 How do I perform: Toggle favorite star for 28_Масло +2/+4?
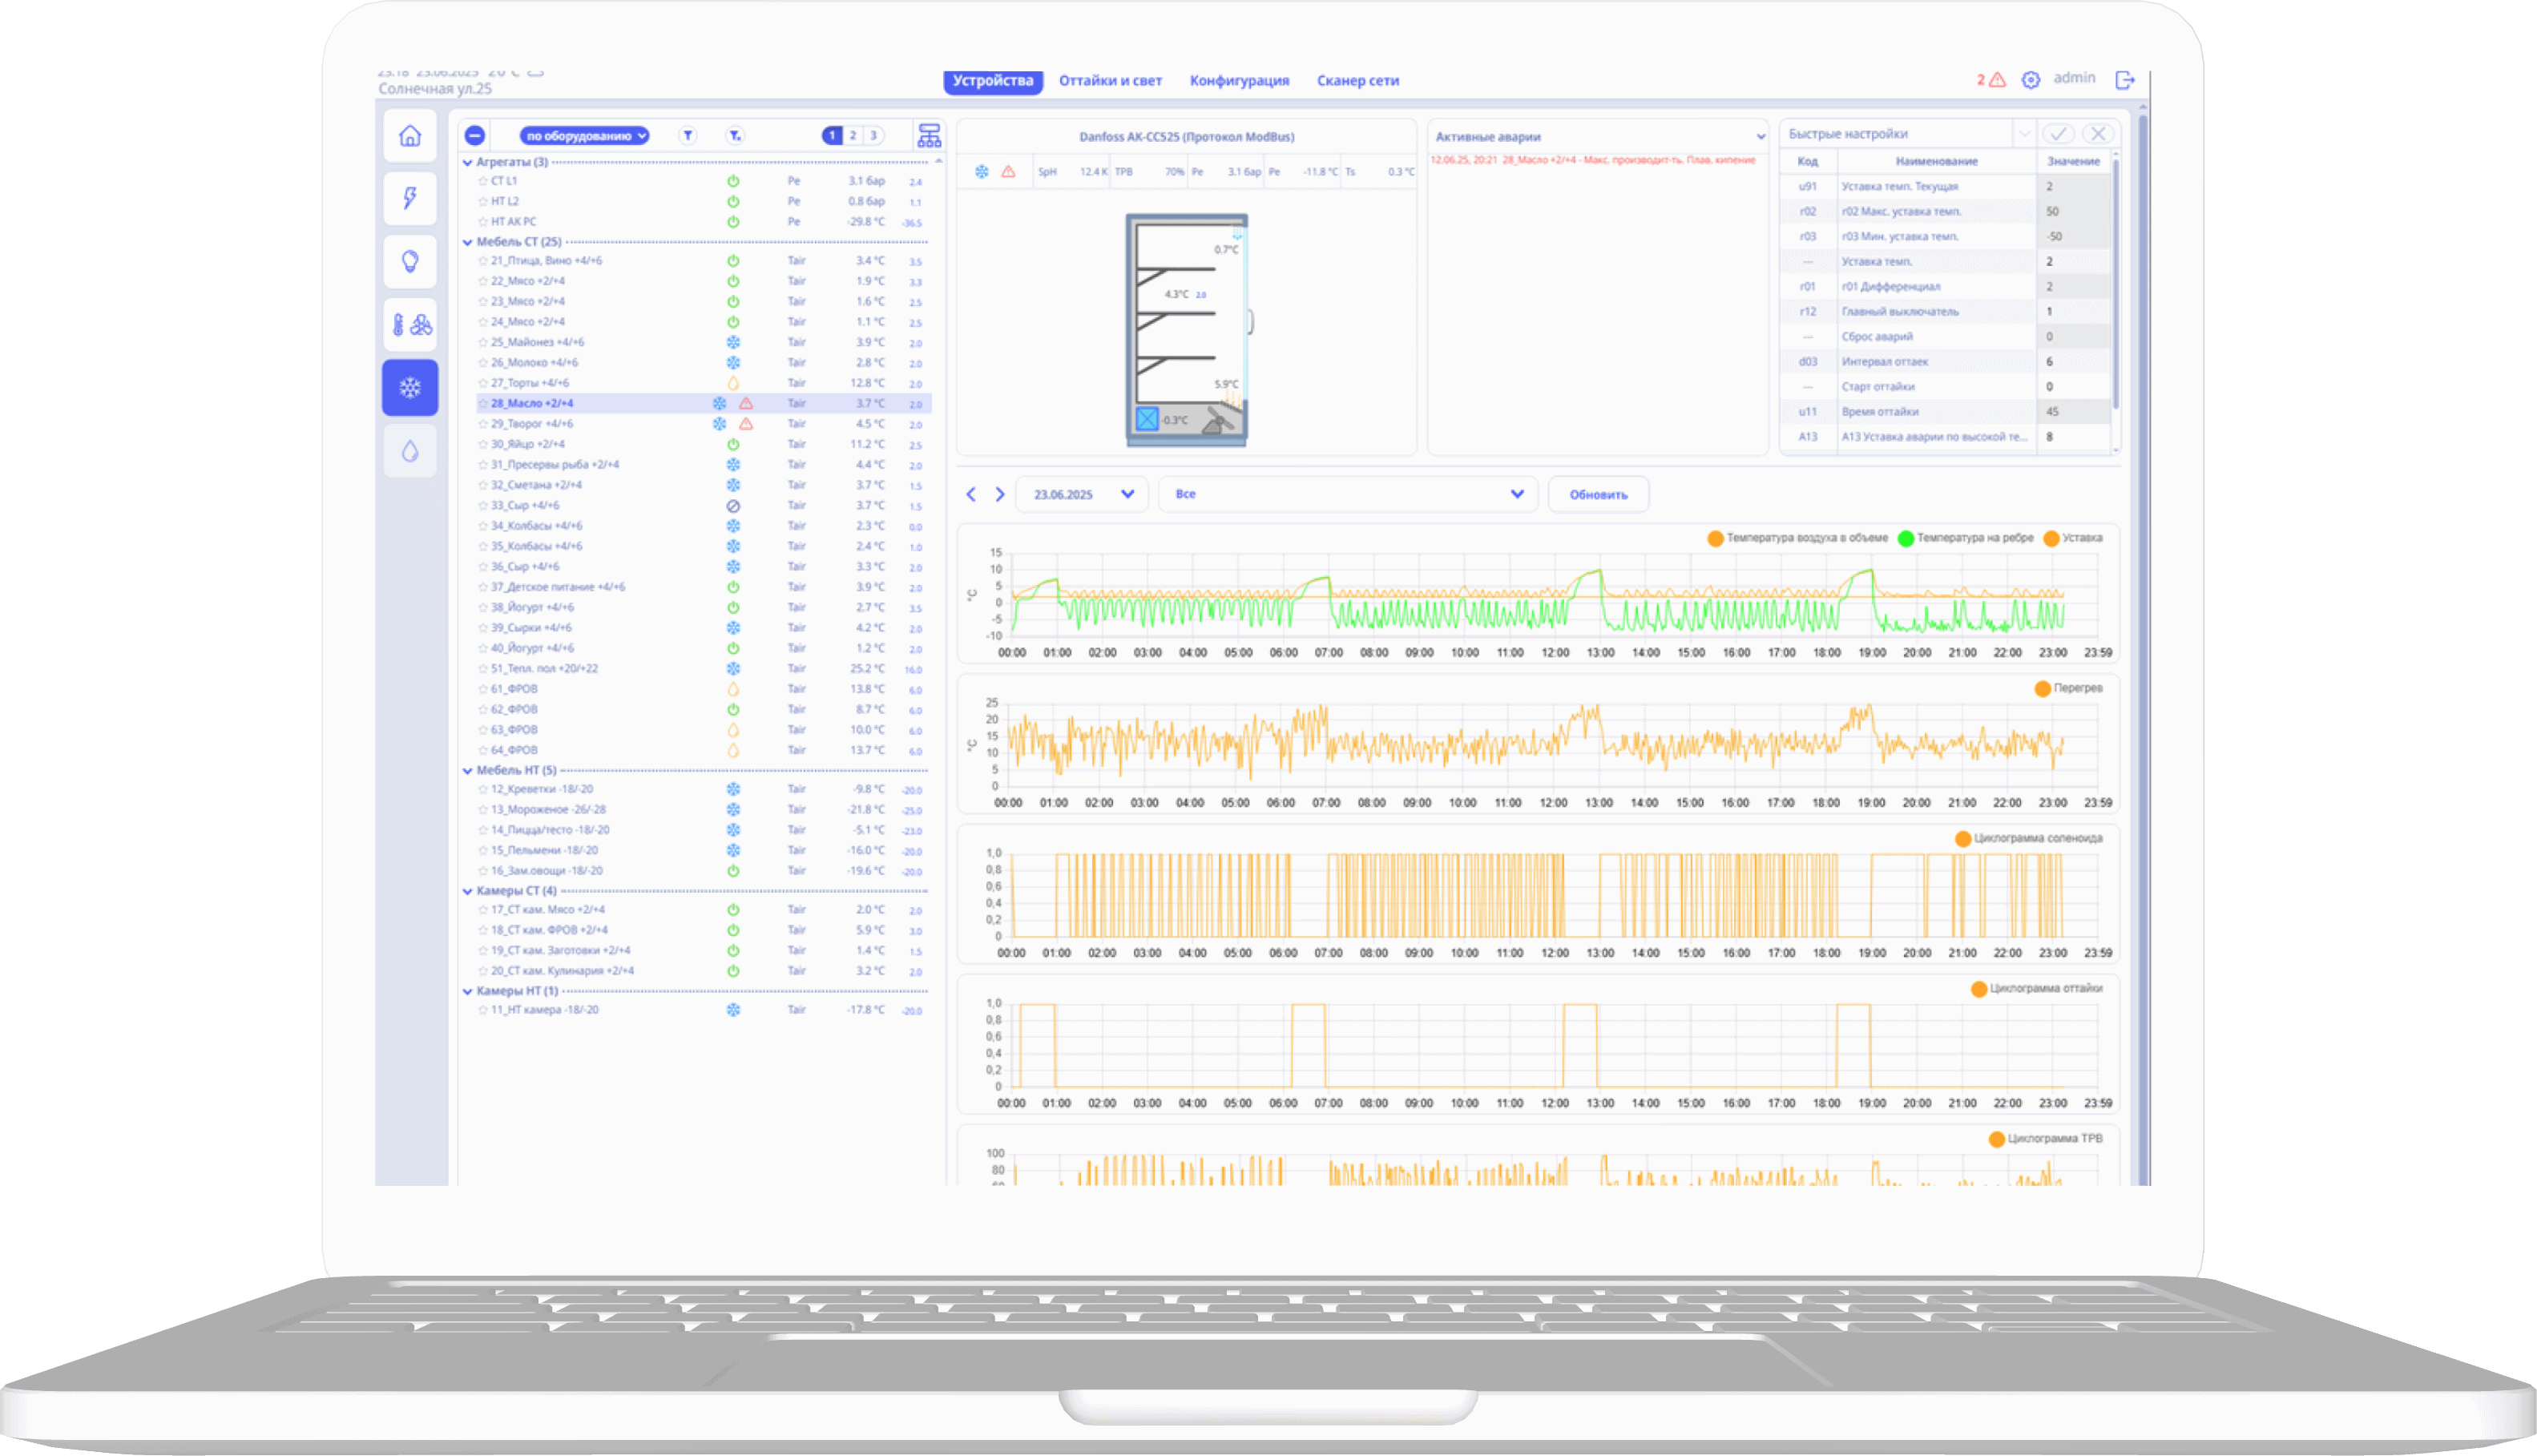click(x=483, y=404)
